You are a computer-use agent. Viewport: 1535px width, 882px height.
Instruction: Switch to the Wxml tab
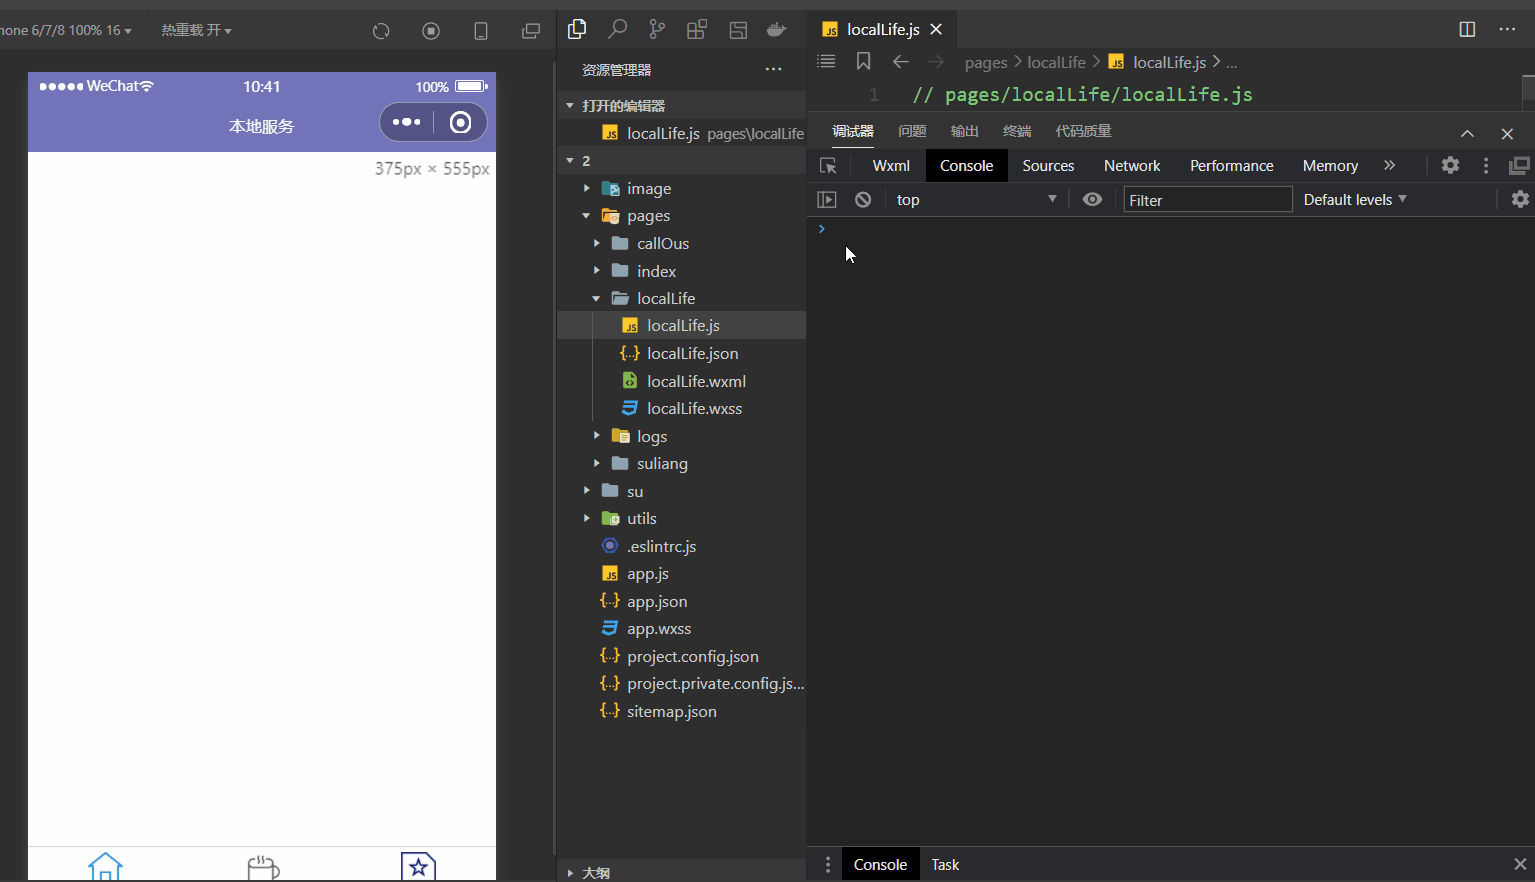coord(891,166)
